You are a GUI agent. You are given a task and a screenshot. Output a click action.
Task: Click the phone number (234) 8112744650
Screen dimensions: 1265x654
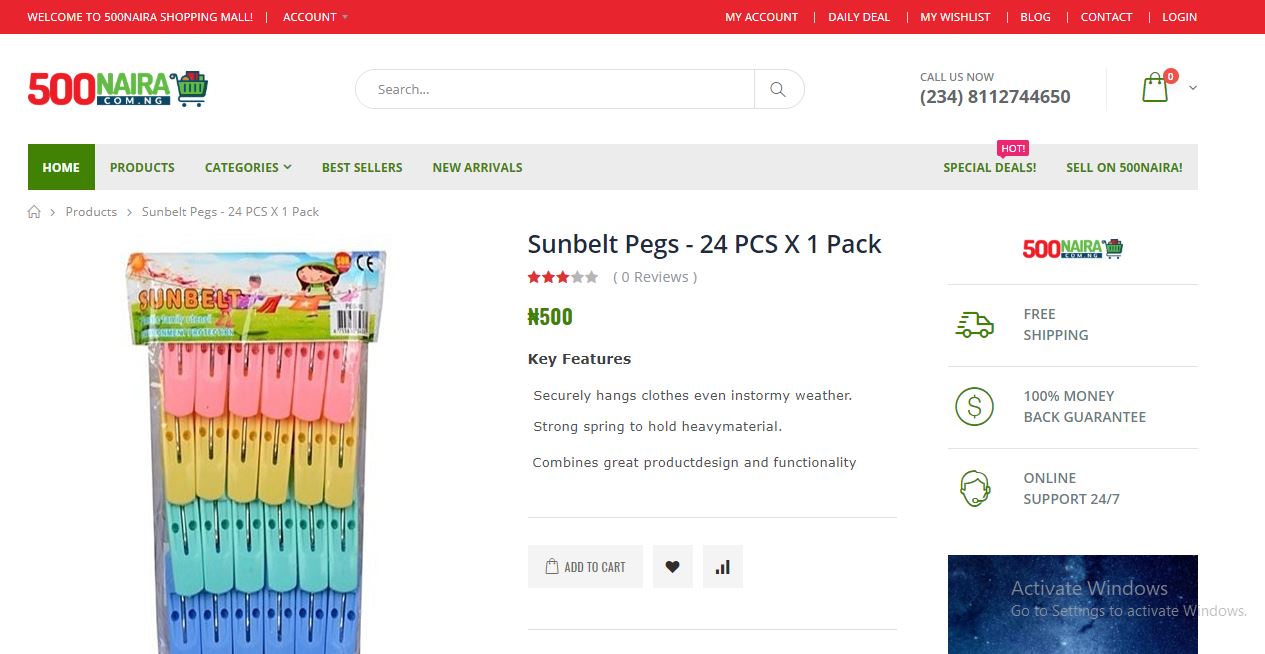(995, 97)
